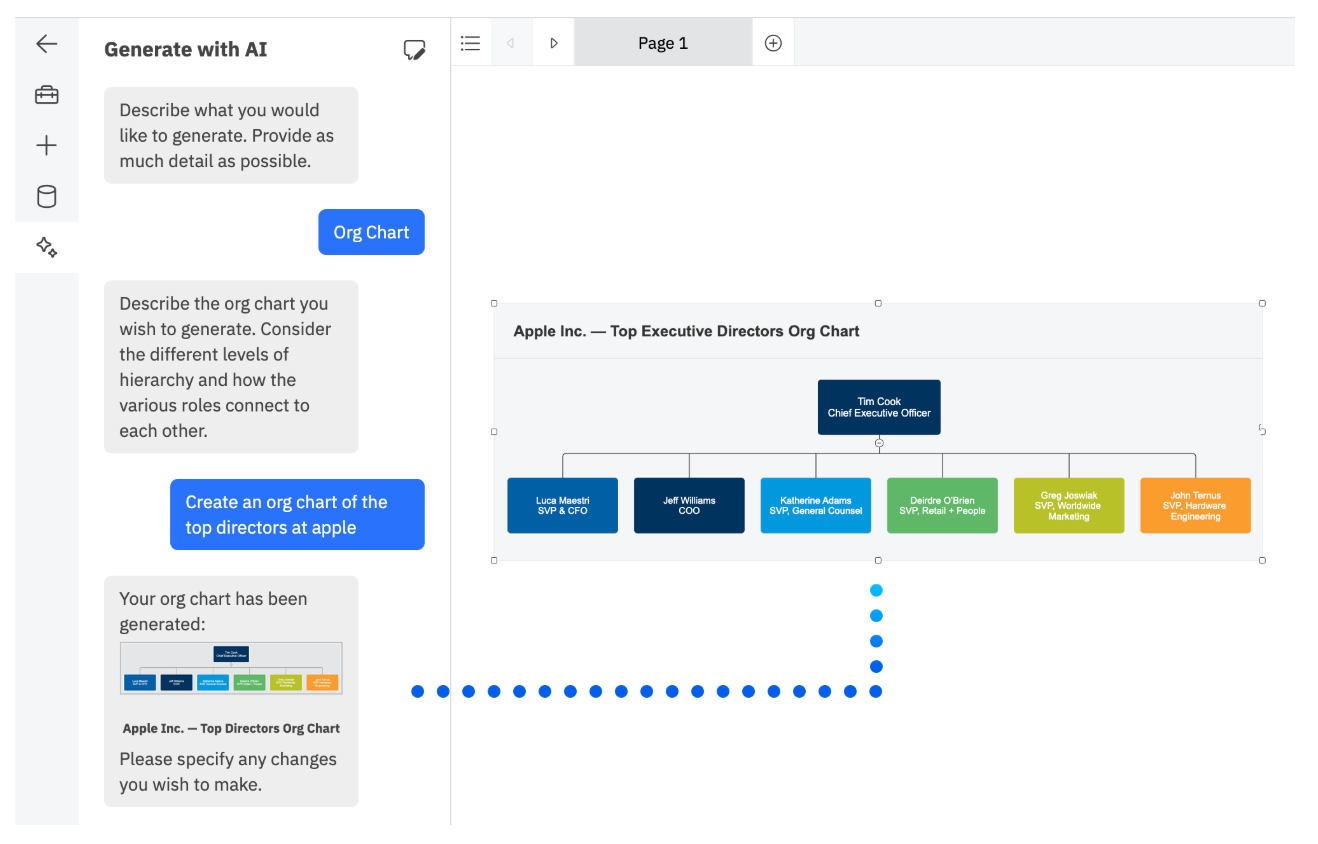
Task: Click the 'Your org chart has been generated:' text
Action: [213, 611]
